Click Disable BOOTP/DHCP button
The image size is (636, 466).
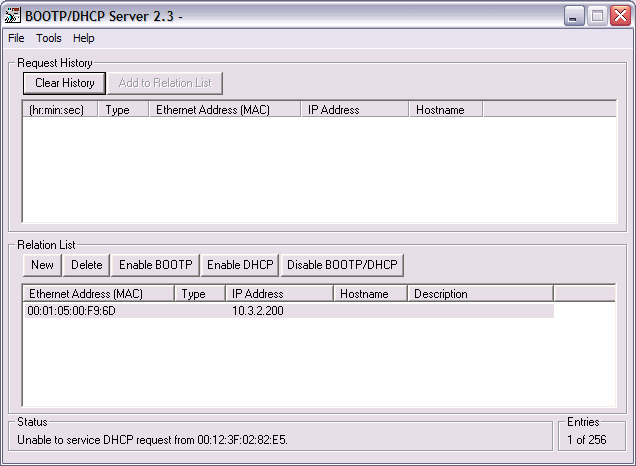342,265
